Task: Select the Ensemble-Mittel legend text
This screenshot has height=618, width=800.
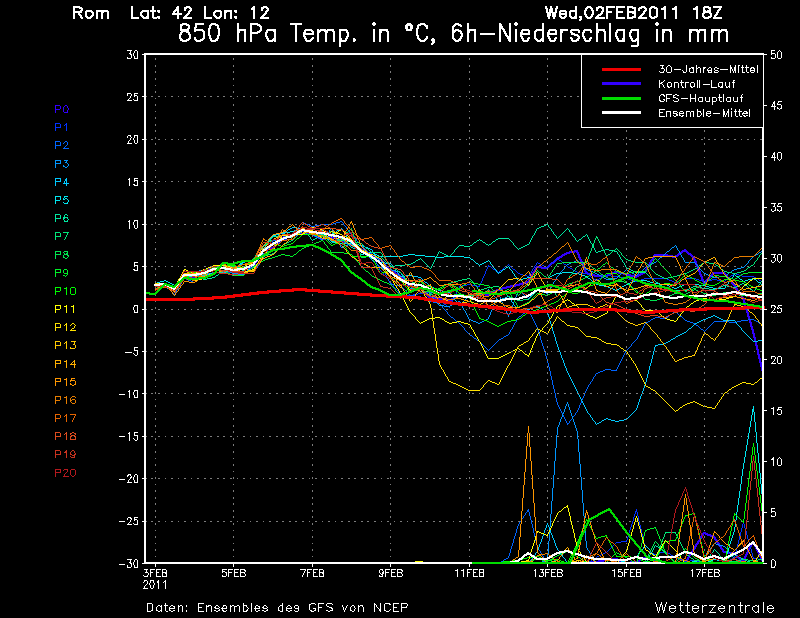Action: click(704, 113)
